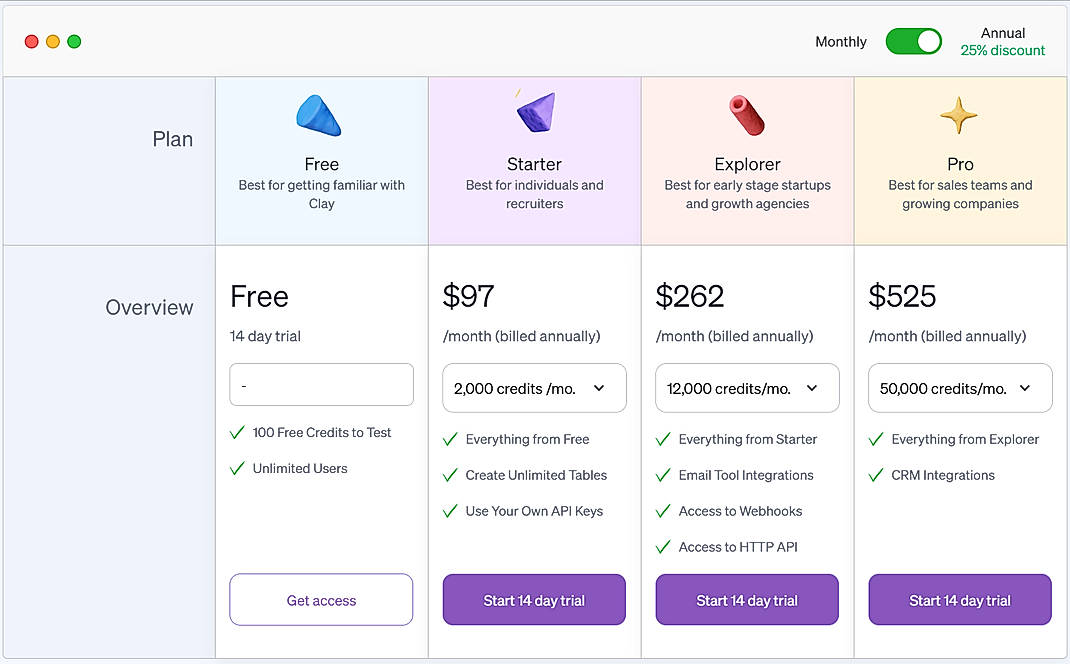Click the empty credits field under the Free plan
This screenshot has width=1070, height=664.
(x=320, y=385)
